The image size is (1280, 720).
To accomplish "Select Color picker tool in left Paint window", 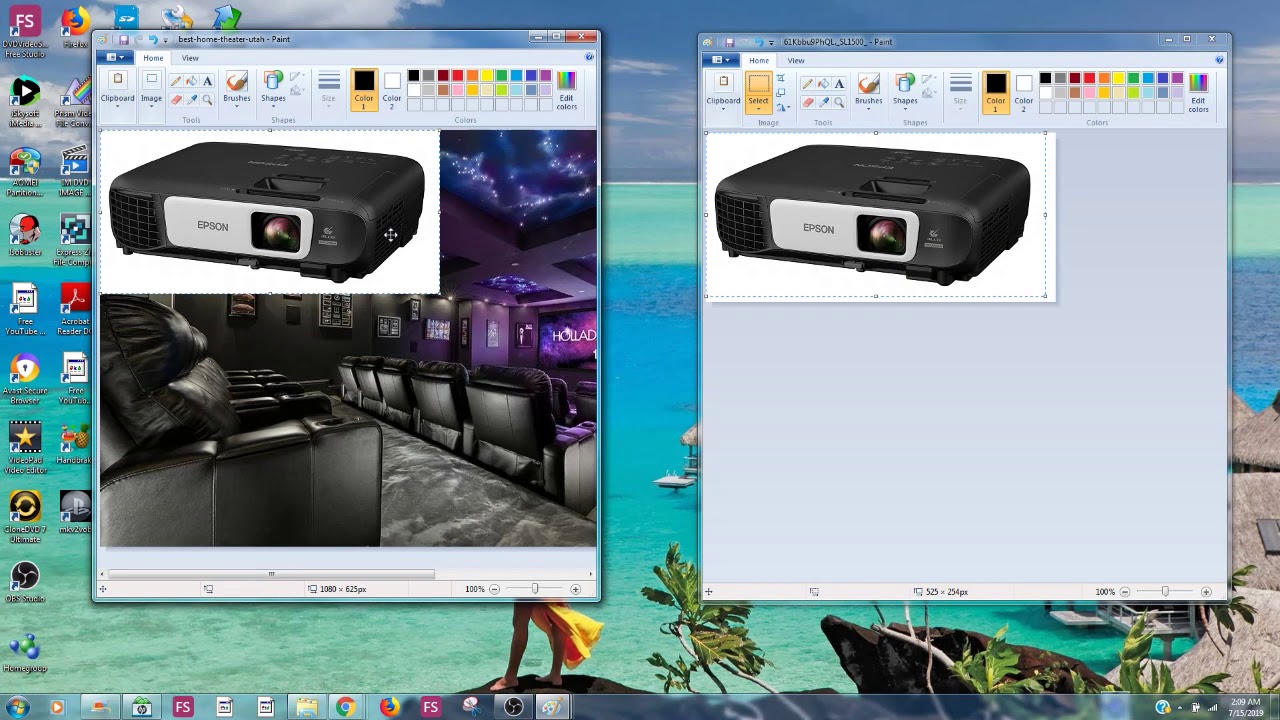I will point(192,99).
